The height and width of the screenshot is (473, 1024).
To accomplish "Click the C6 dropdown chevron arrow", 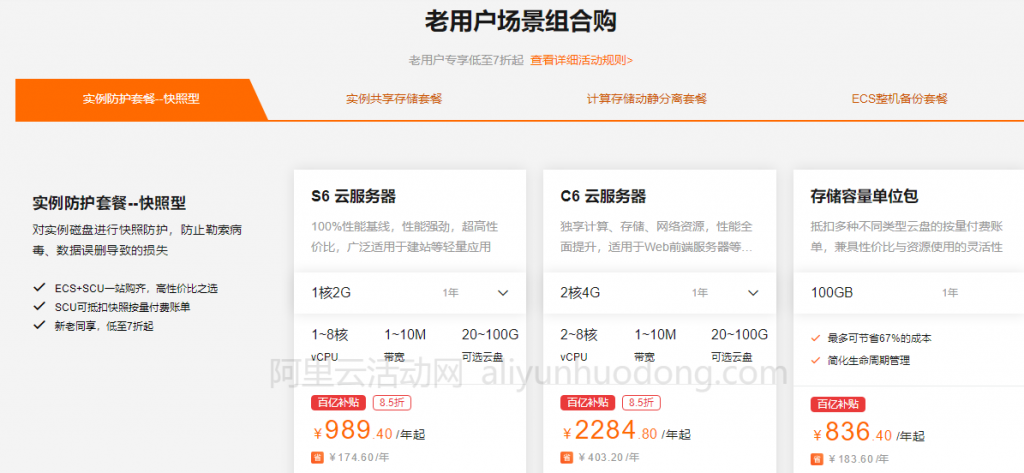I will pos(753,293).
